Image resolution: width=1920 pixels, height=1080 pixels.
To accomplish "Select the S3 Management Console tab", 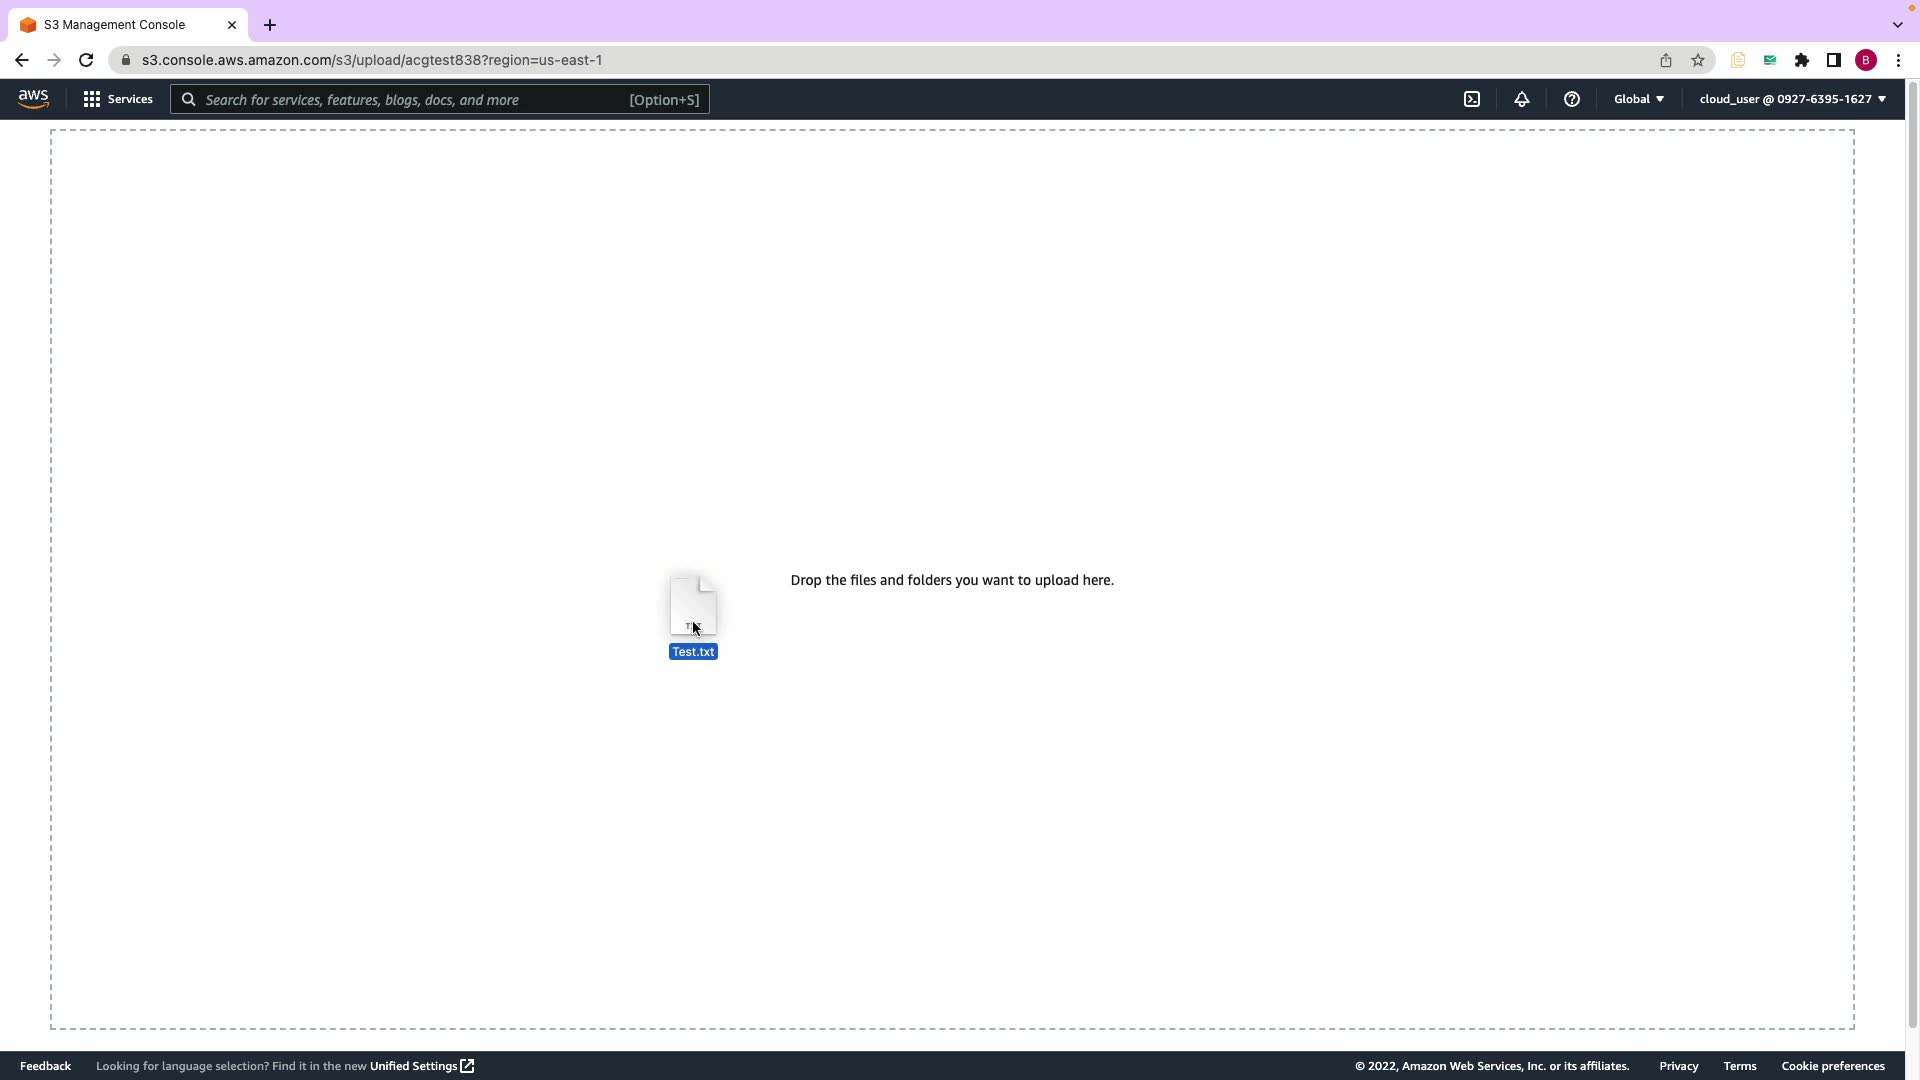I will pos(115,25).
